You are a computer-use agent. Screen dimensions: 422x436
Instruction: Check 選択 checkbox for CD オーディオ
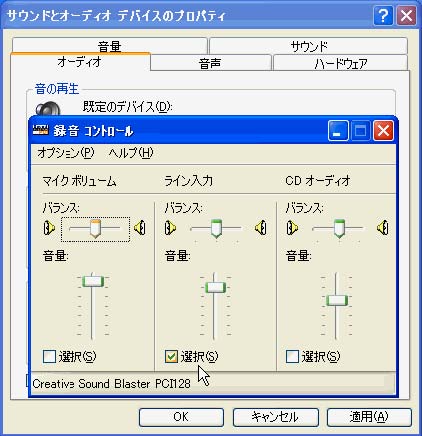tap(292, 356)
